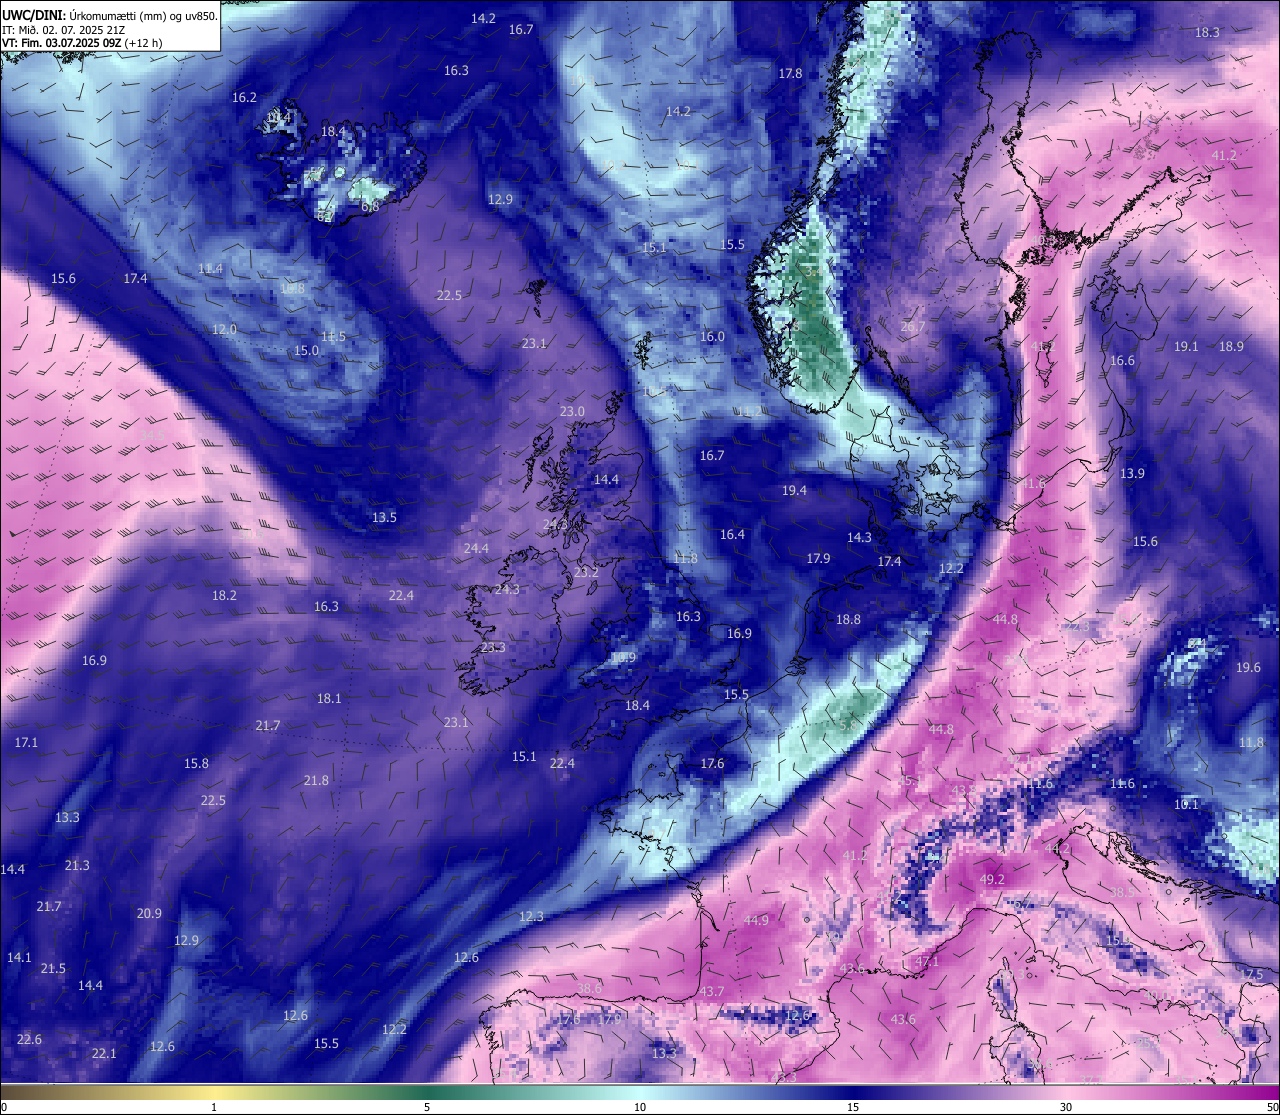This screenshot has height=1115, width=1280.
Task: Click the VT valid time line
Action: click(x=82, y=43)
